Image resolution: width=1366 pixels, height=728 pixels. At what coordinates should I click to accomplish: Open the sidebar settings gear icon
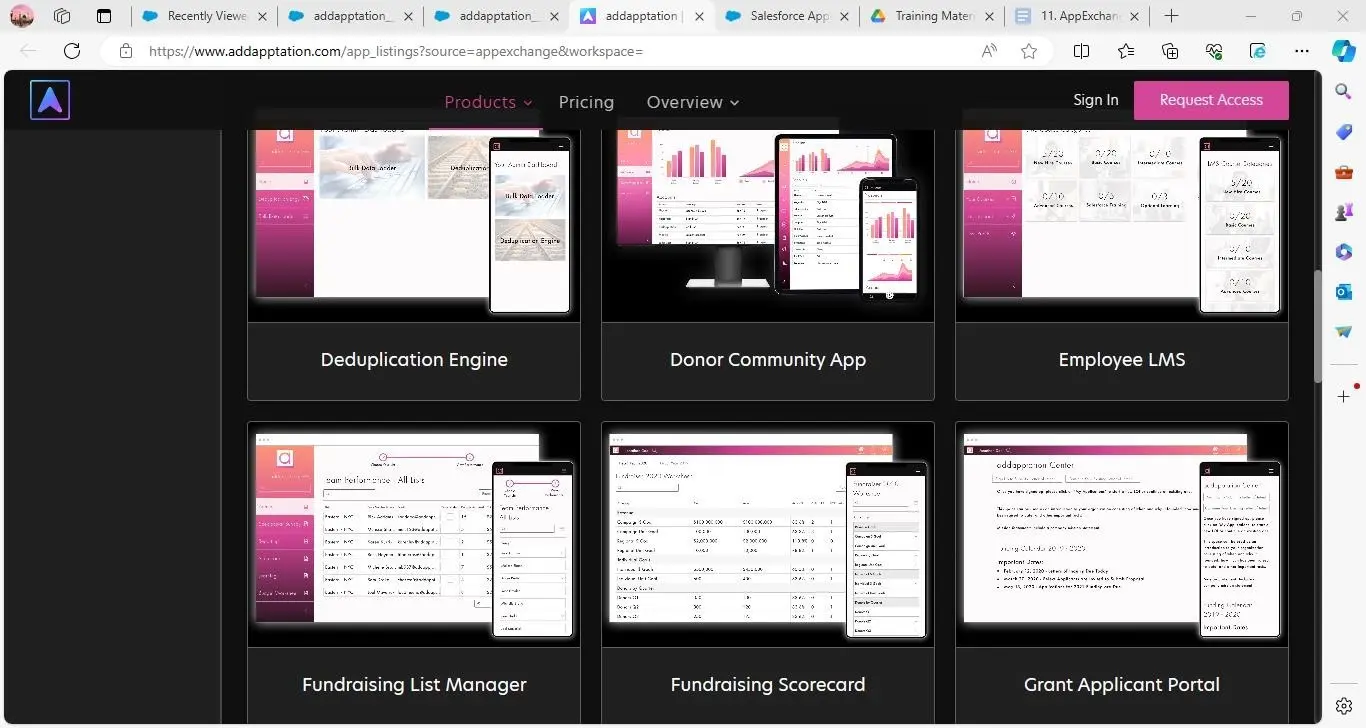[x=1344, y=706]
